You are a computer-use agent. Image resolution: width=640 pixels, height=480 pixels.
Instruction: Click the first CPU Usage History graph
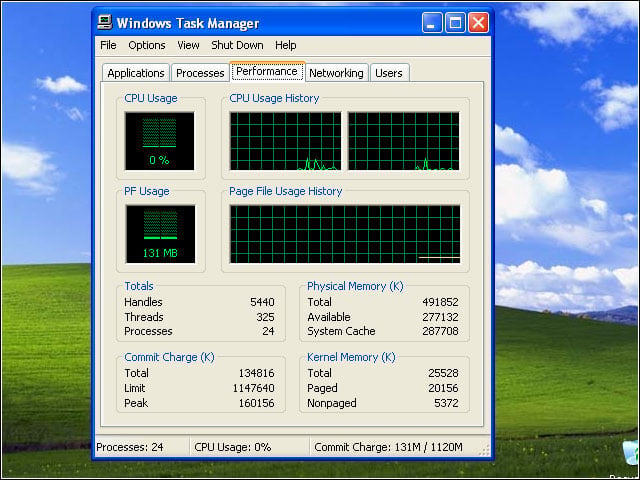285,141
